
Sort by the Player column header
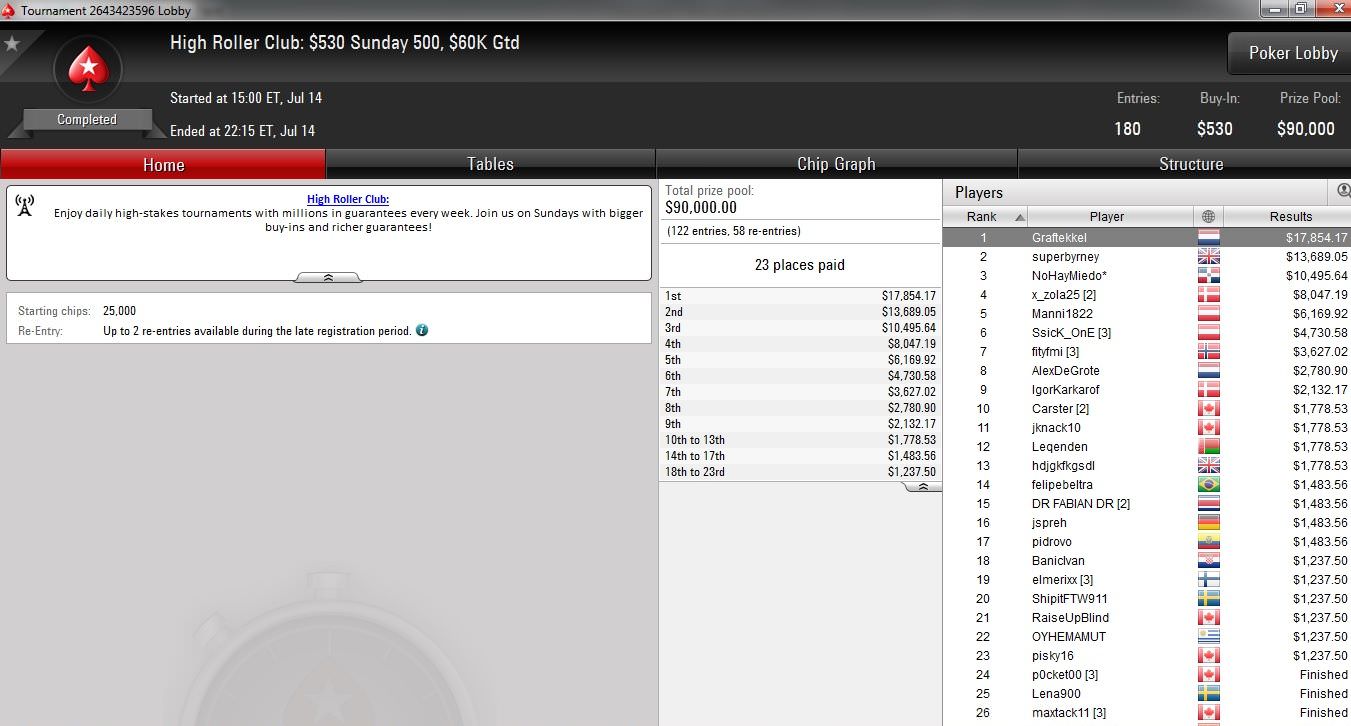pos(1107,216)
